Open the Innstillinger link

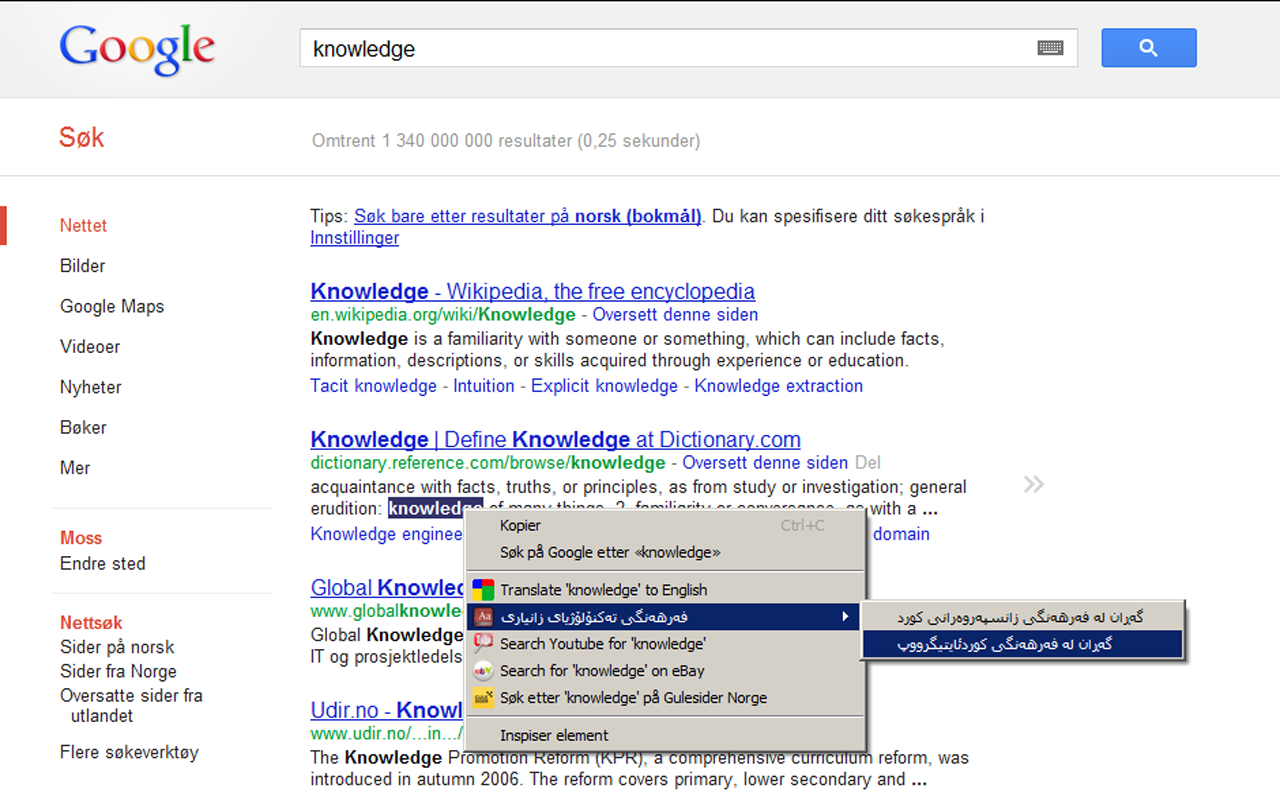tap(354, 238)
